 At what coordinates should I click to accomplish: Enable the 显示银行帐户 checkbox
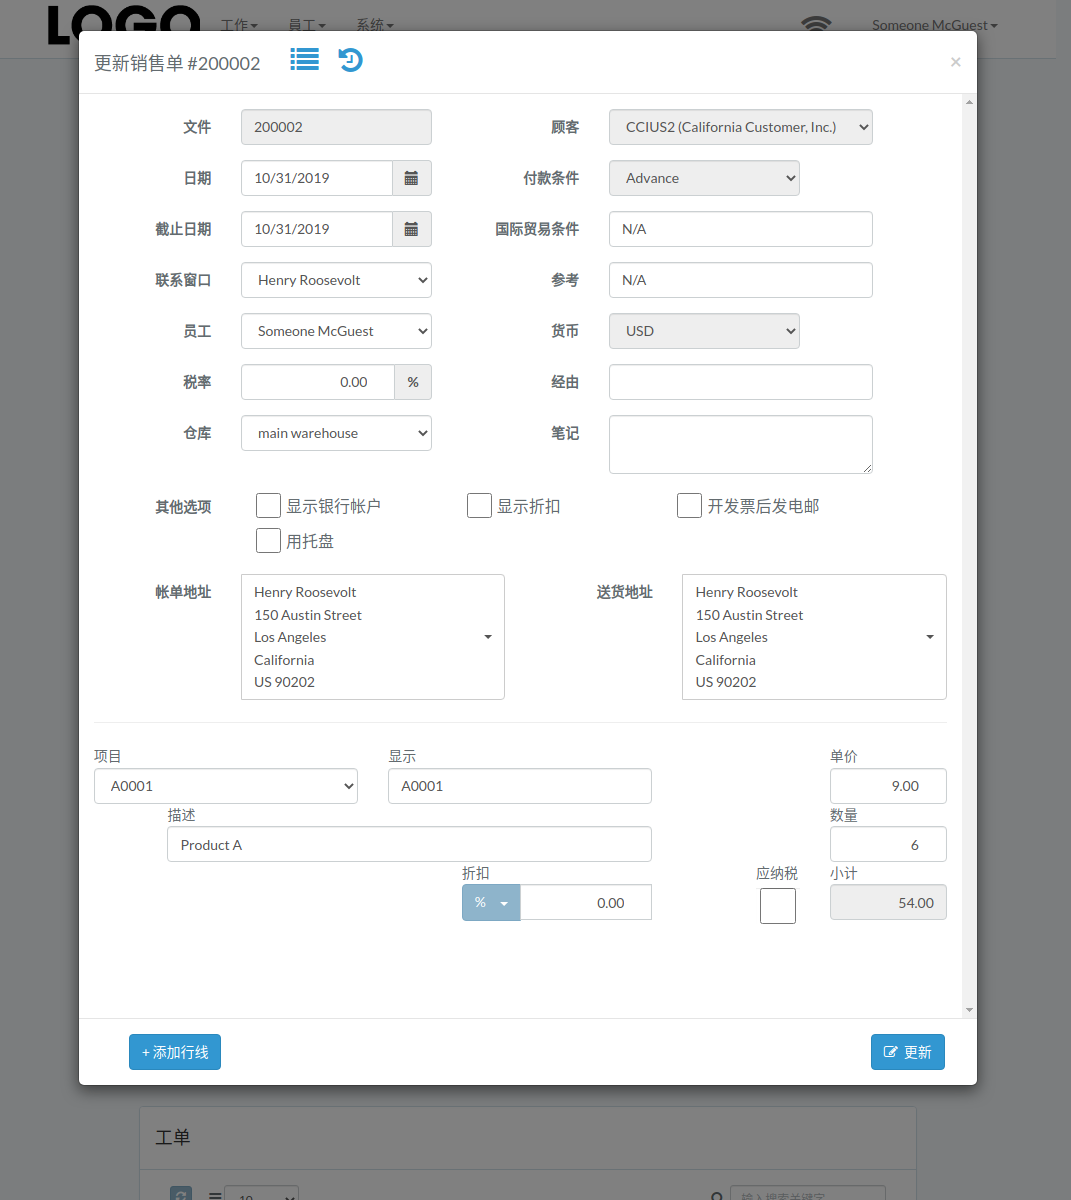pyautogui.click(x=268, y=506)
